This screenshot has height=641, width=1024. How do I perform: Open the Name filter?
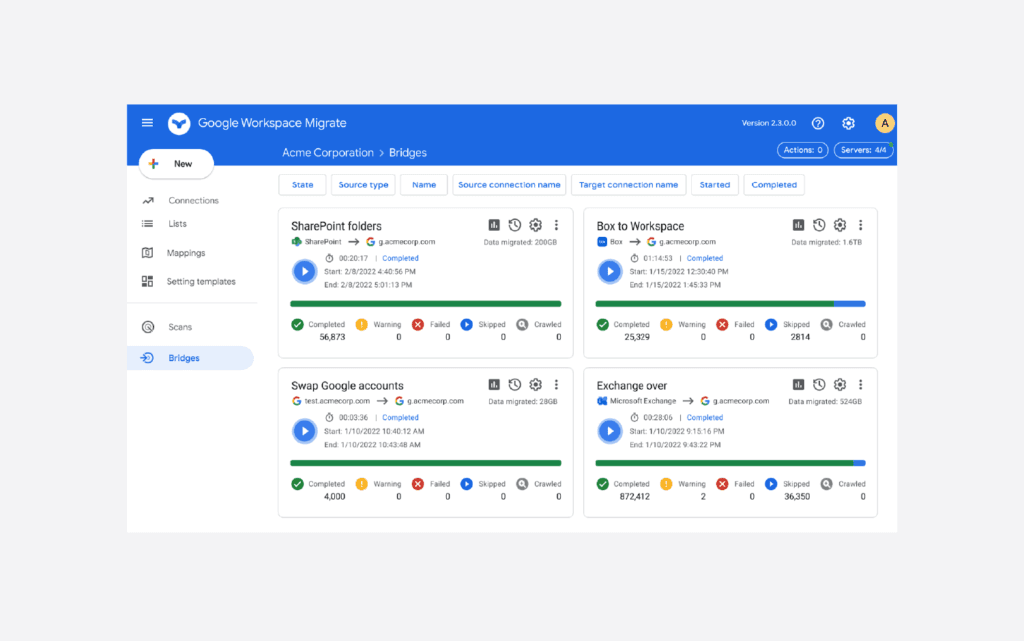click(424, 185)
